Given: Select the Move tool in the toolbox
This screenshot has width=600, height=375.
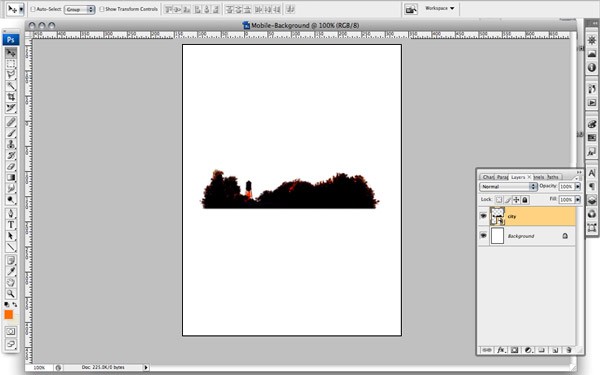Looking at the screenshot, I should click(11, 52).
